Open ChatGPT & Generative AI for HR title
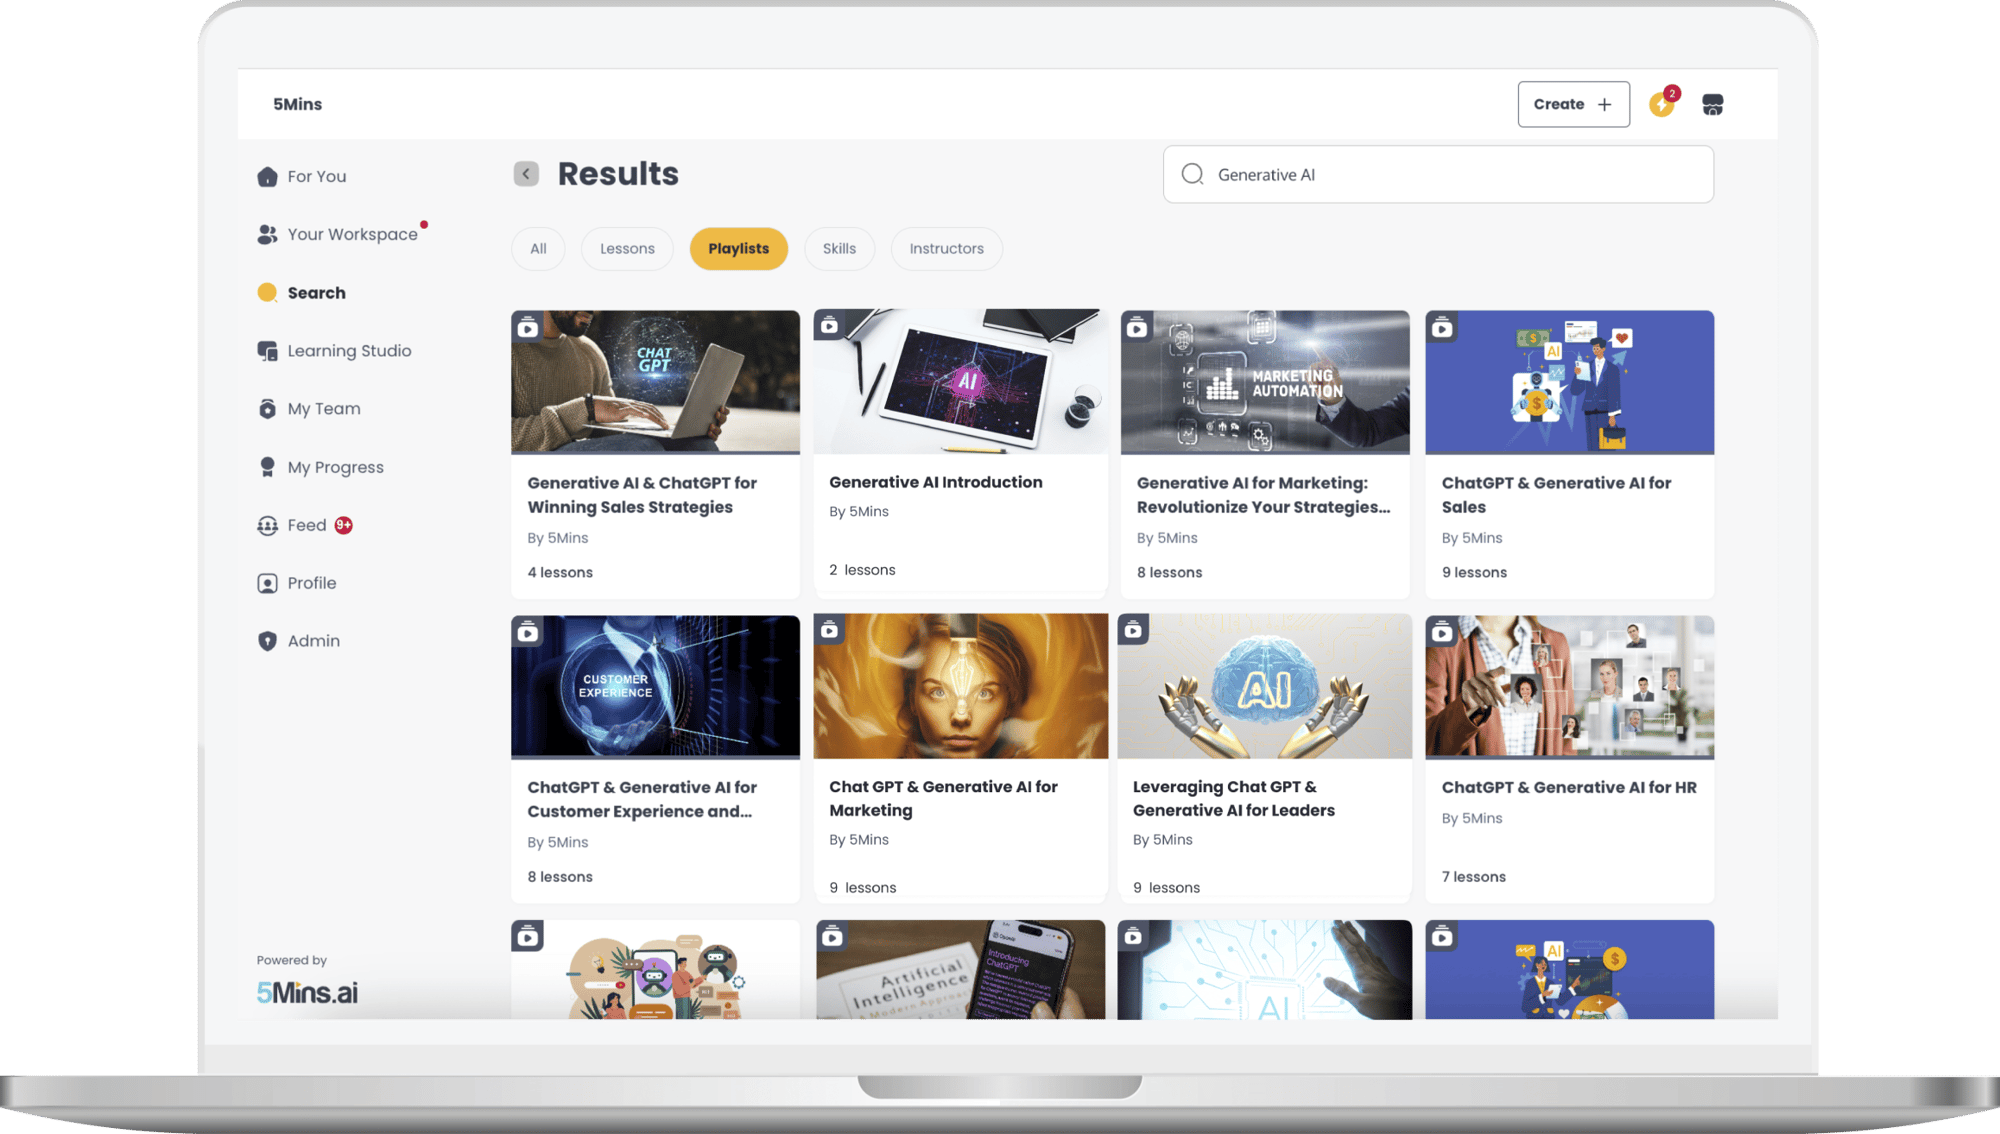Image resolution: width=2000 pixels, height=1134 pixels. click(x=1569, y=787)
